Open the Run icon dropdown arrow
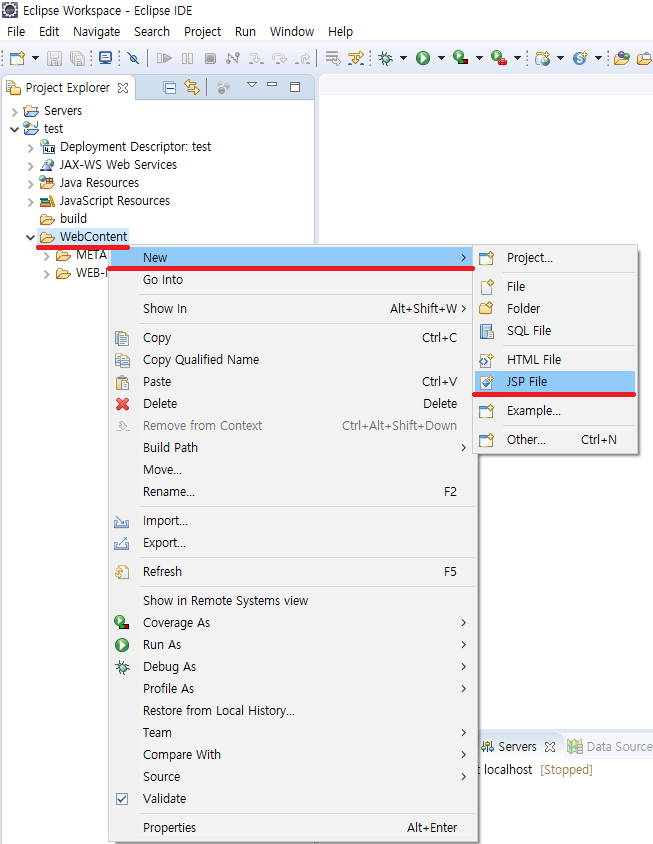The width and height of the screenshot is (653, 844). point(441,58)
